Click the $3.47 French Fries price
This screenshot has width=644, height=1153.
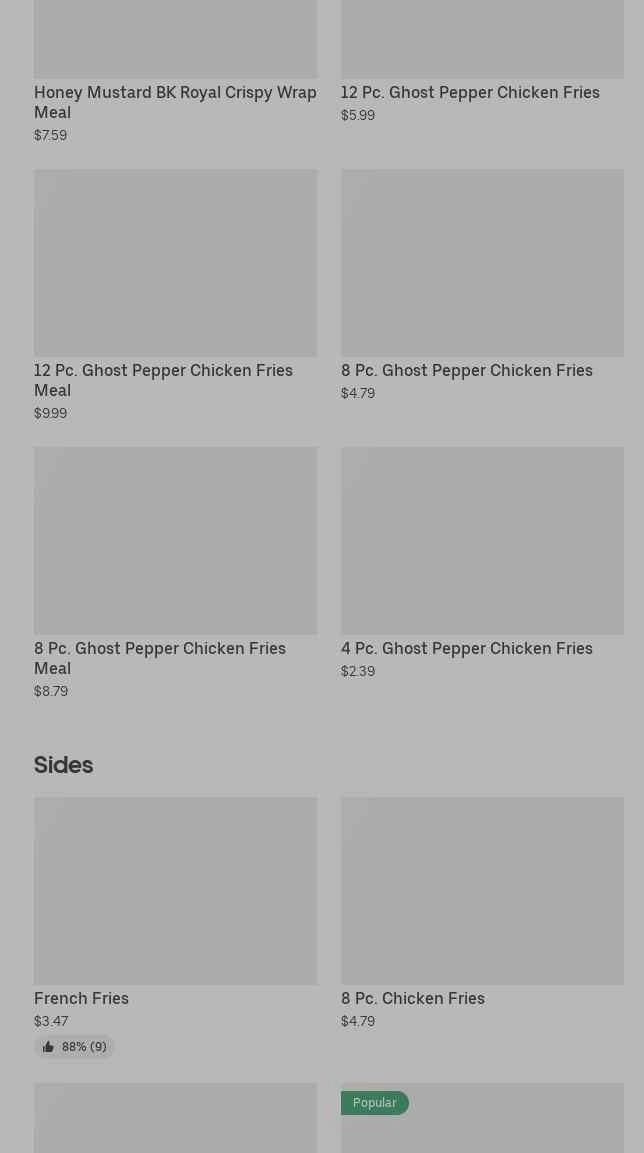pyautogui.click(x=51, y=1021)
